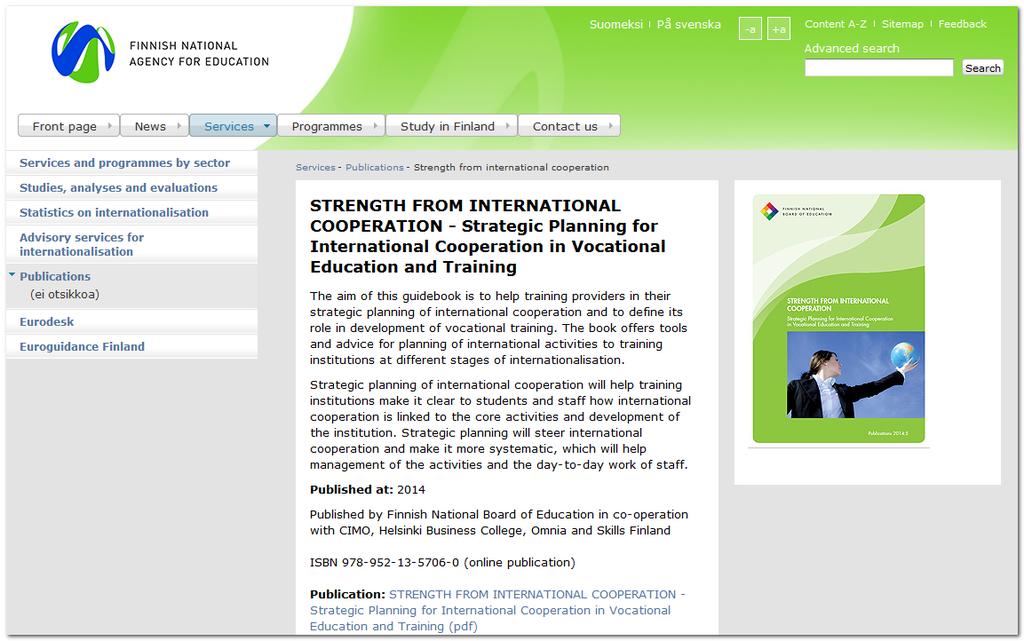Collapse the Publications sidebar triangle

[x=12, y=275]
